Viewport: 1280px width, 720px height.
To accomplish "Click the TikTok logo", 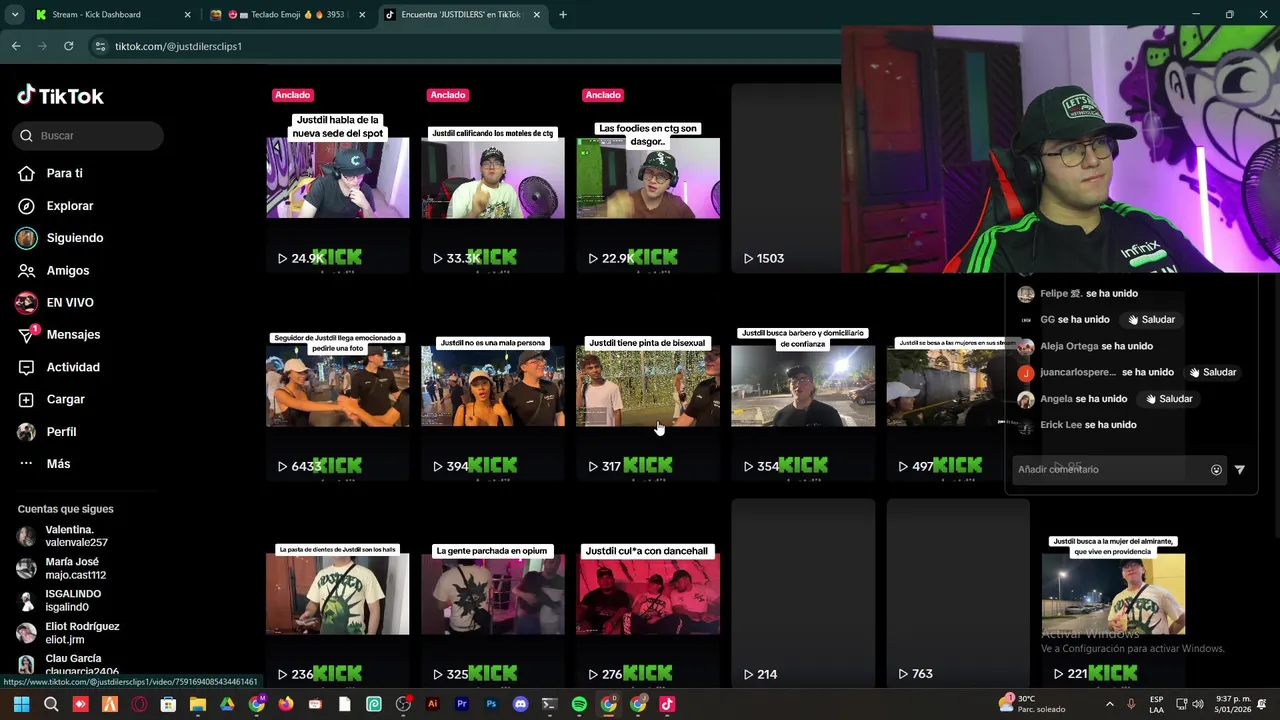I will point(60,96).
